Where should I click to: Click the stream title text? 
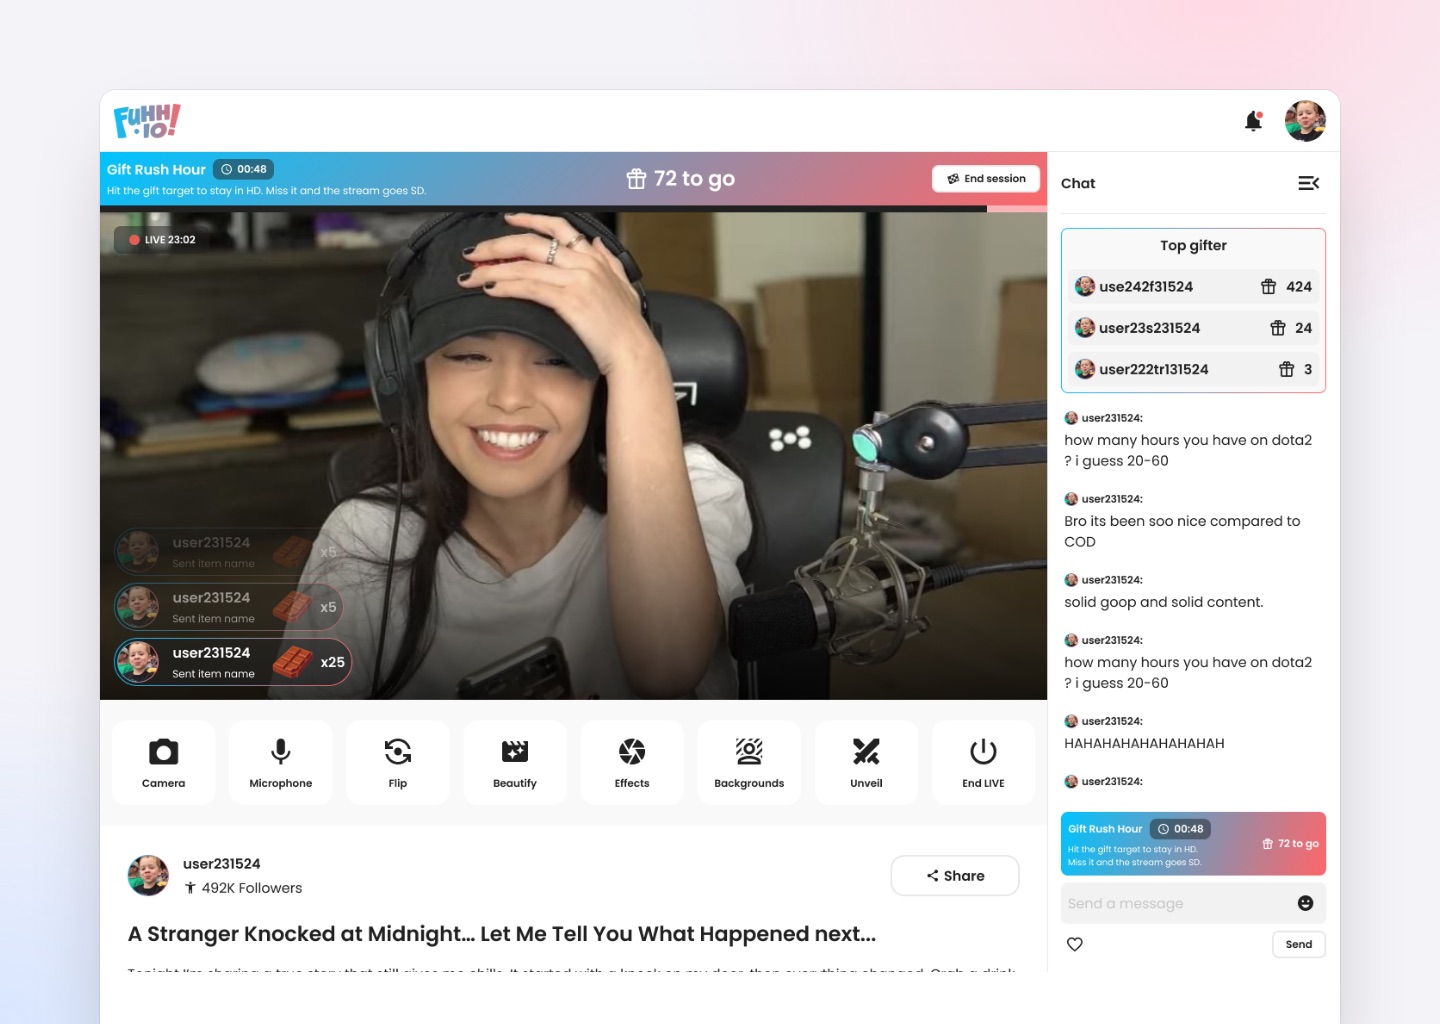[x=502, y=934]
